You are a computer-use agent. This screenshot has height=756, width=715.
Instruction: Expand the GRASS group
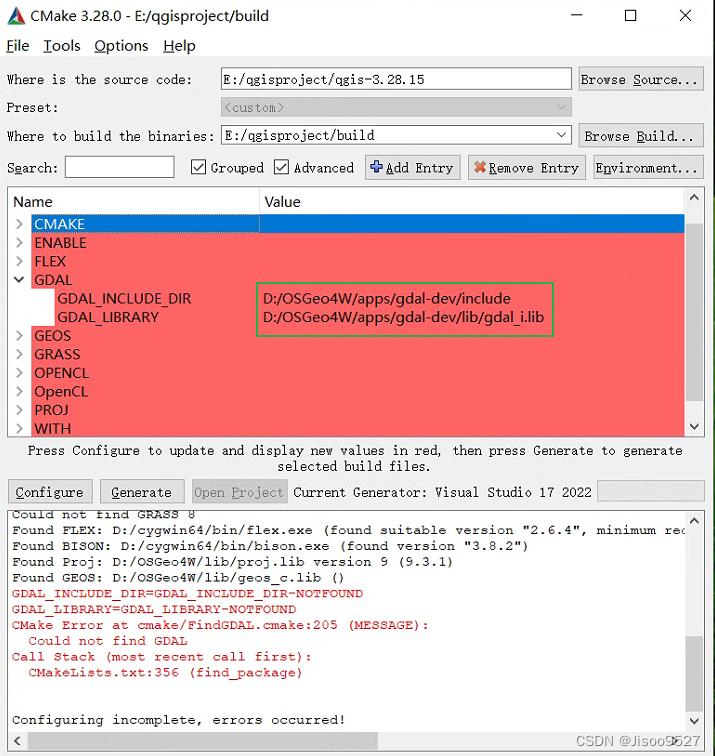19,354
